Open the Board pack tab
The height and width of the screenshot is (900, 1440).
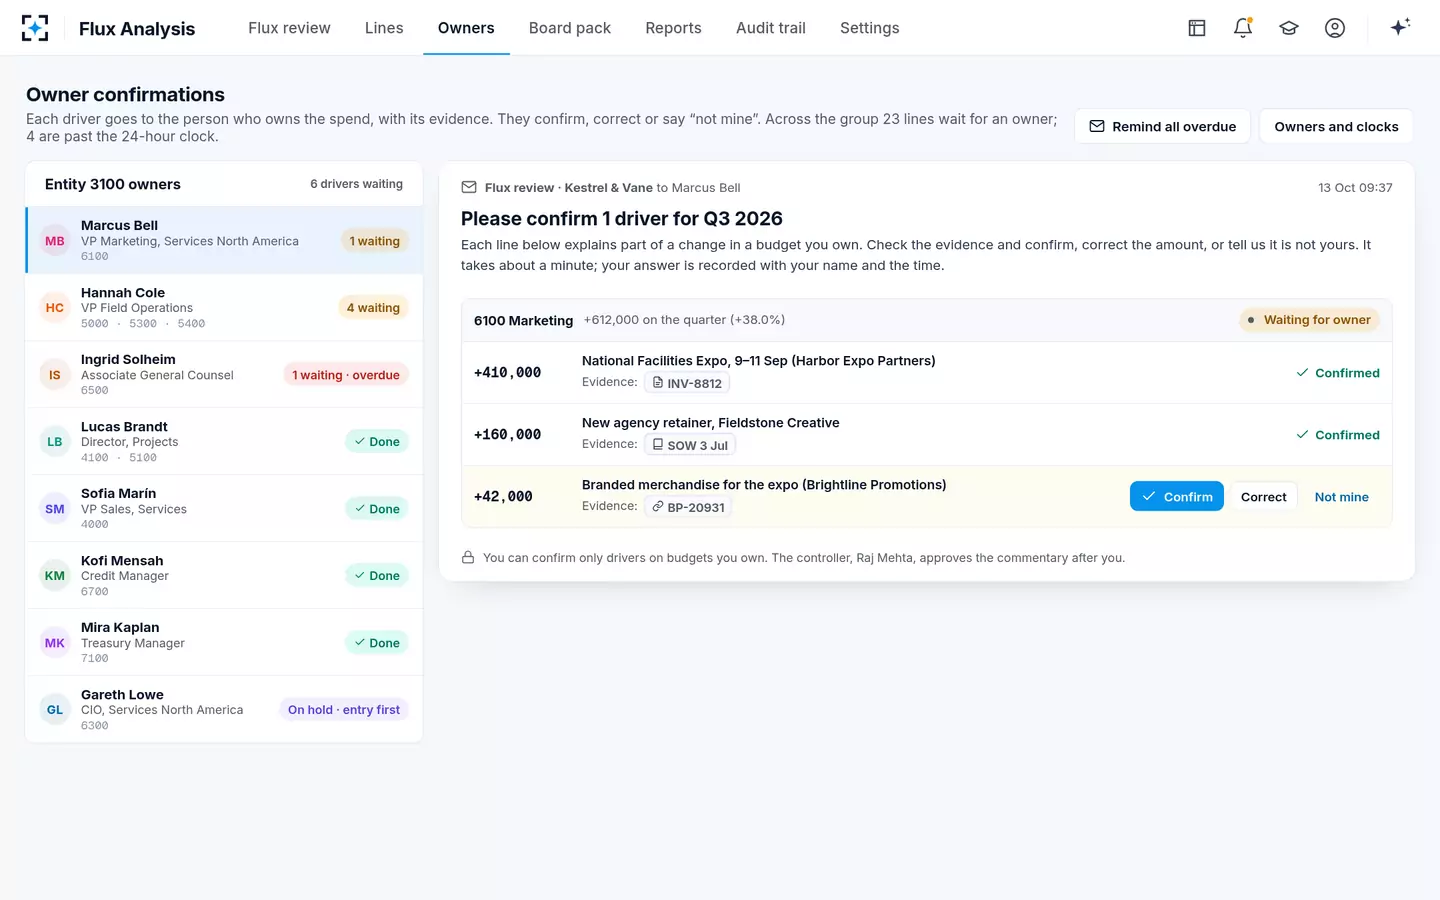click(570, 28)
